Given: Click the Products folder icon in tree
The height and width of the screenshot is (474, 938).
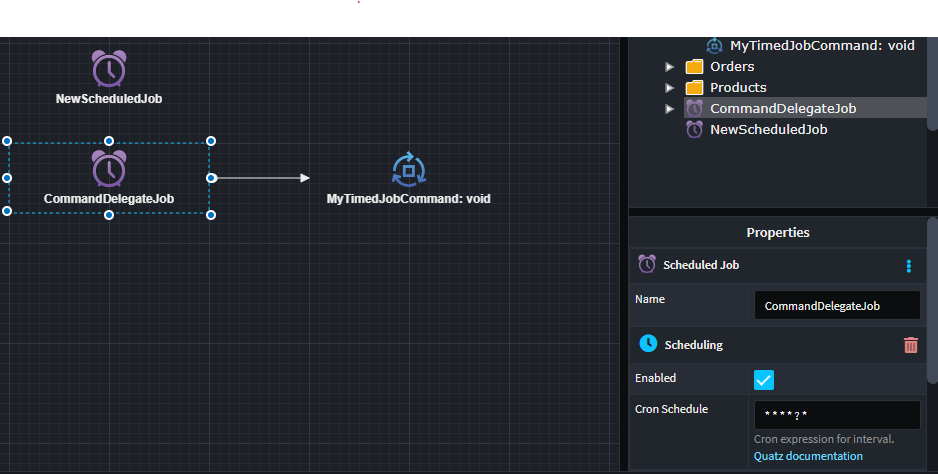Looking at the screenshot, I should click(694, 88).
